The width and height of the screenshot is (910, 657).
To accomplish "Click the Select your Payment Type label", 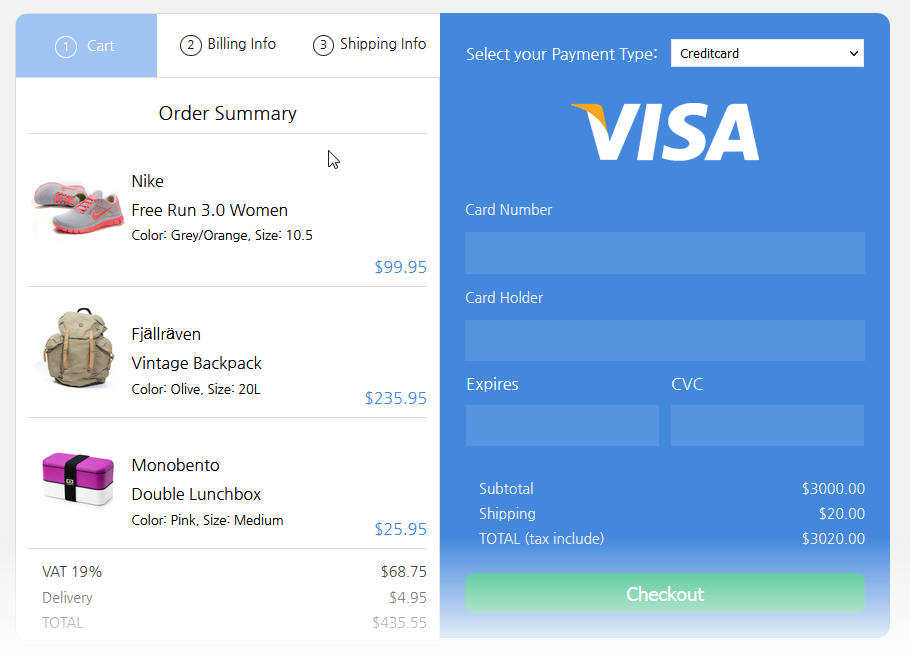I will [x=562, y=54].
